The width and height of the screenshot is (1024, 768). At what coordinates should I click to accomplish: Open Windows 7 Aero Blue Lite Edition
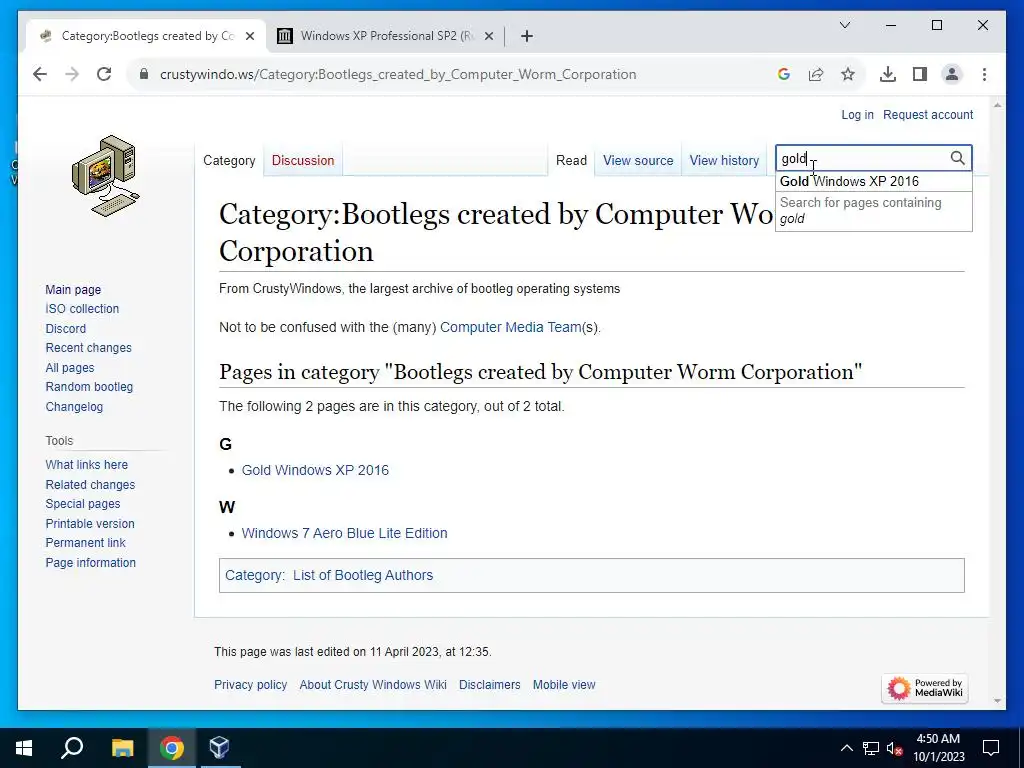[x=344, y=534]
